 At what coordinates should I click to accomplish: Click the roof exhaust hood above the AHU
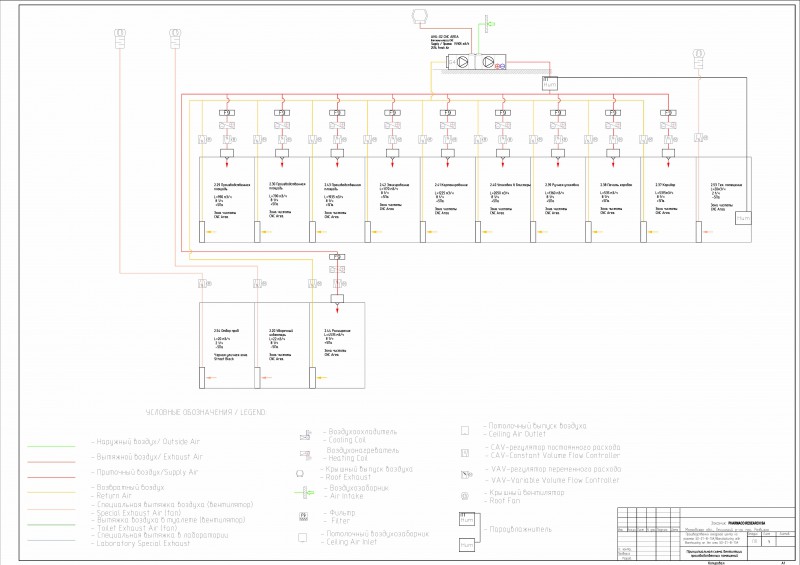click(421, 16)
